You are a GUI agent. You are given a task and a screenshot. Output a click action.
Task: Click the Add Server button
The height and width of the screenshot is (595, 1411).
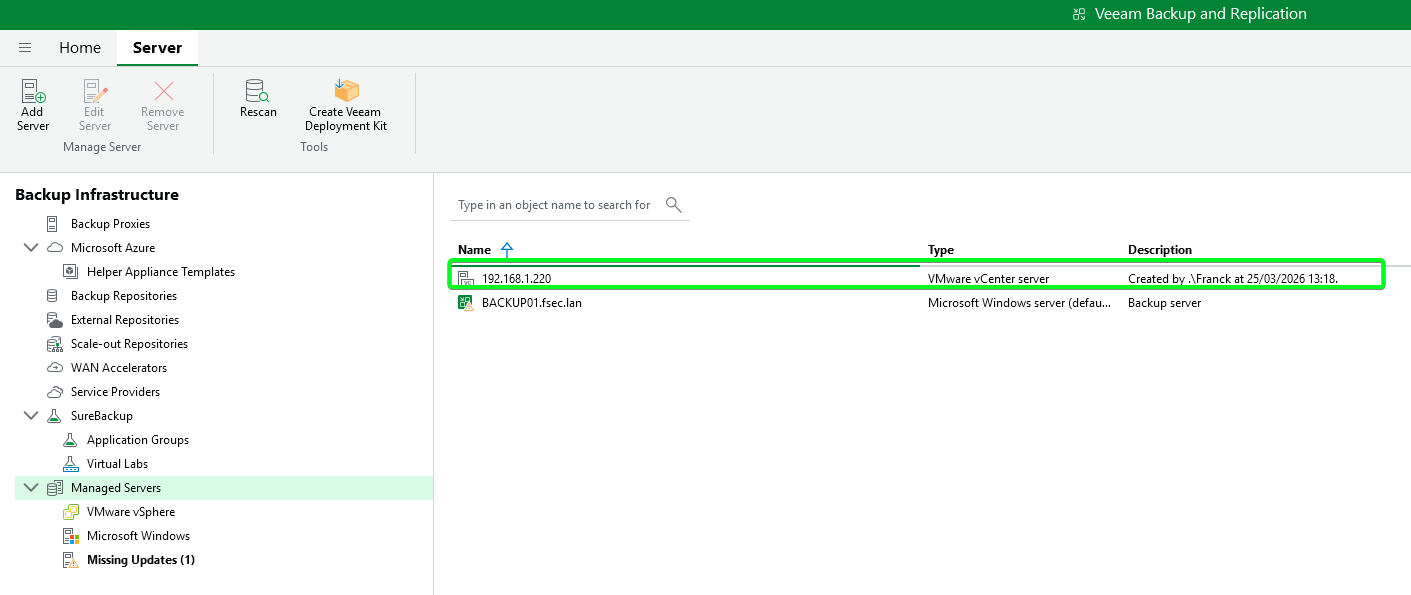pos(33,106)
